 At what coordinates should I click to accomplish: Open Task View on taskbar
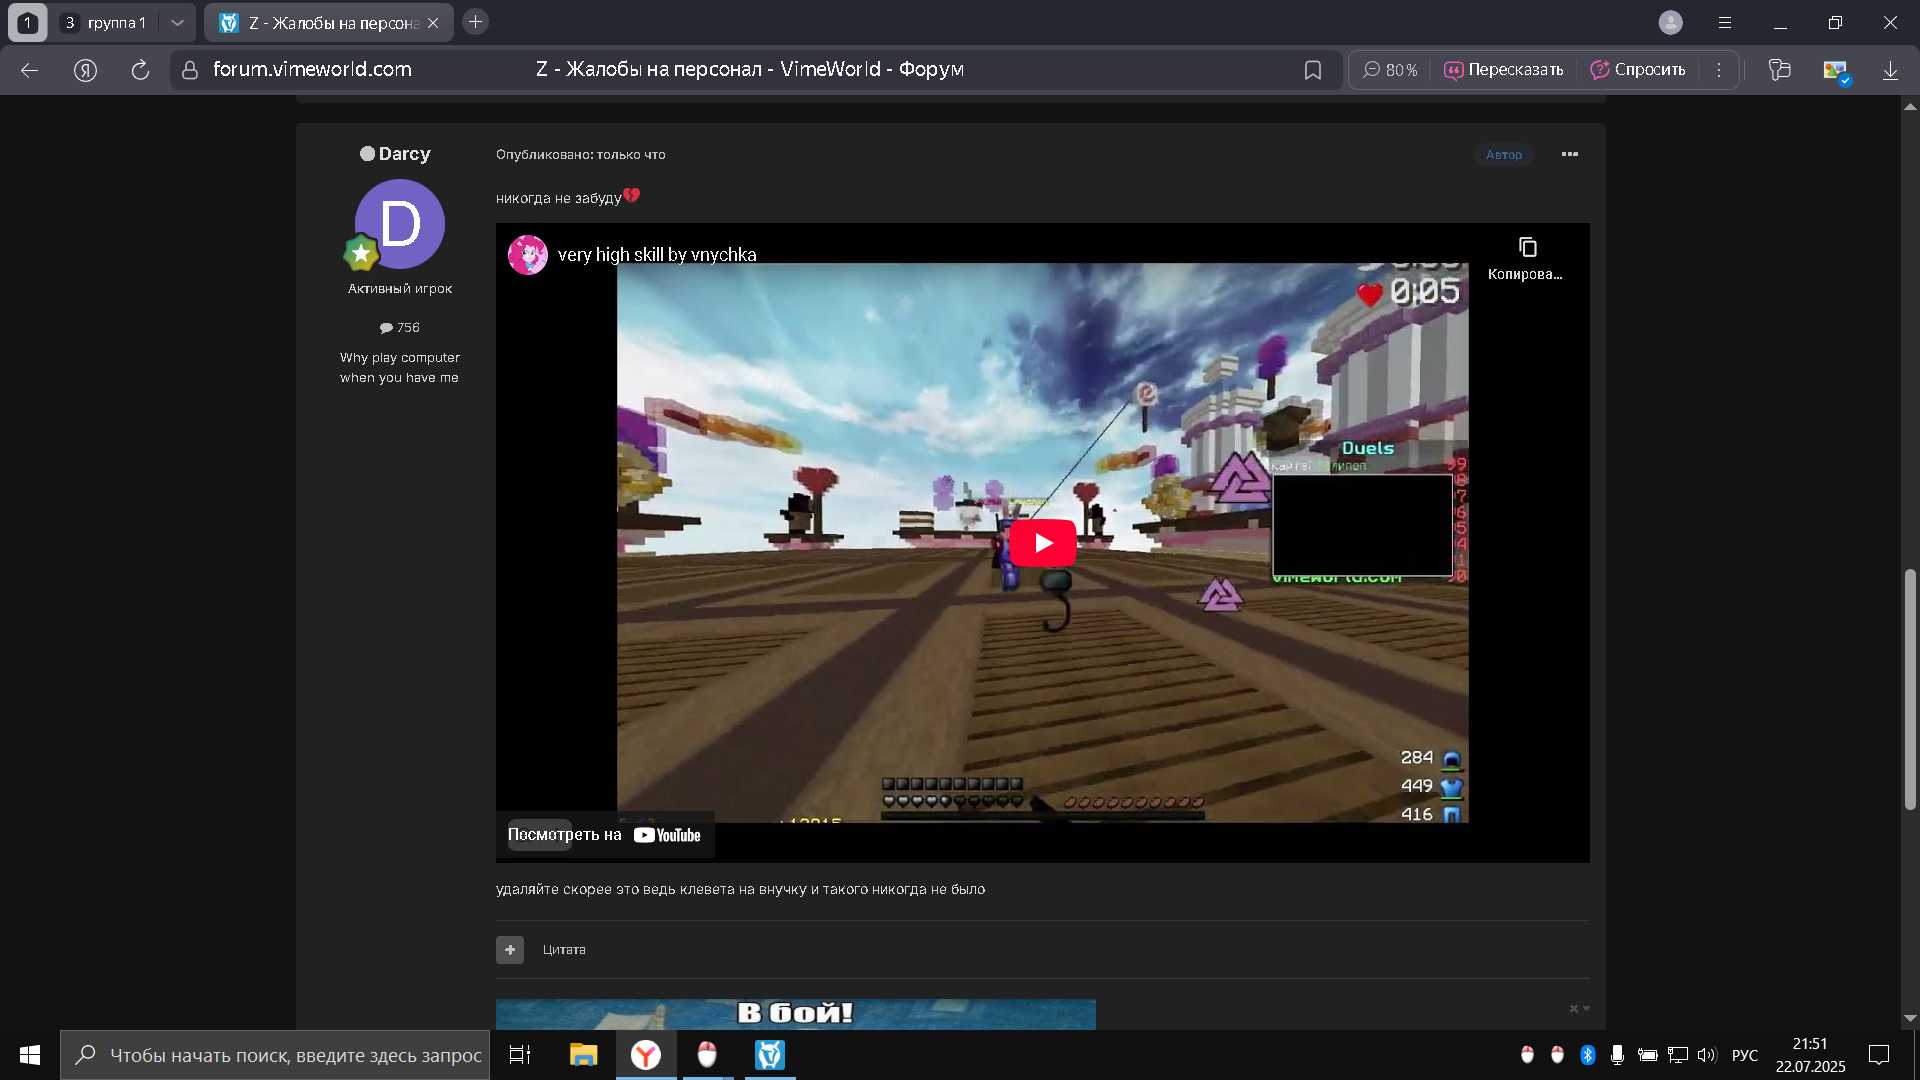pos(520,1055)
